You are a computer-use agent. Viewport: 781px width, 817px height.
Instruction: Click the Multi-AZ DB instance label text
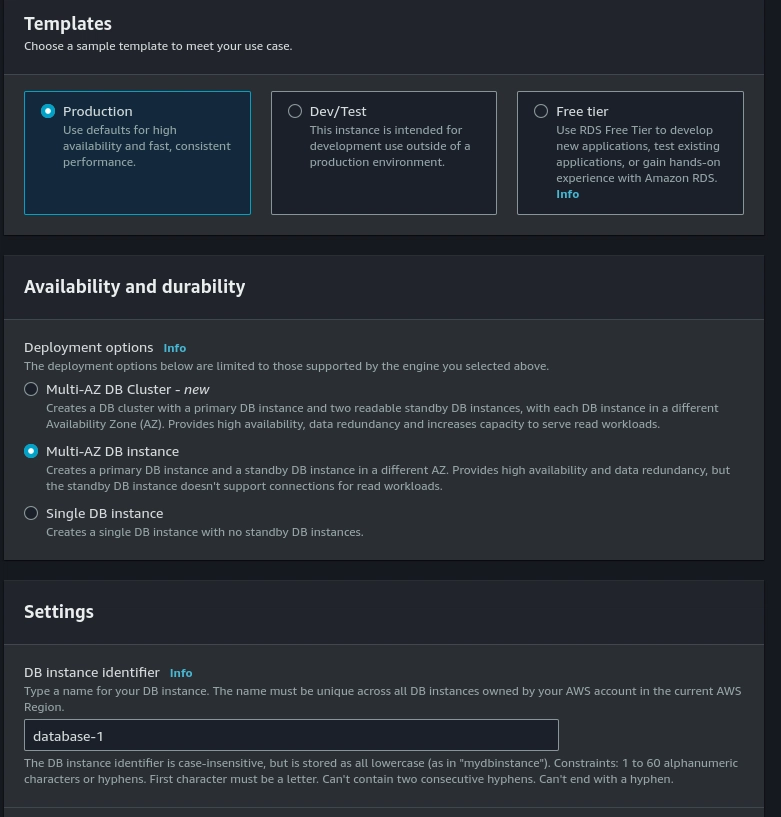click(112, 451)
